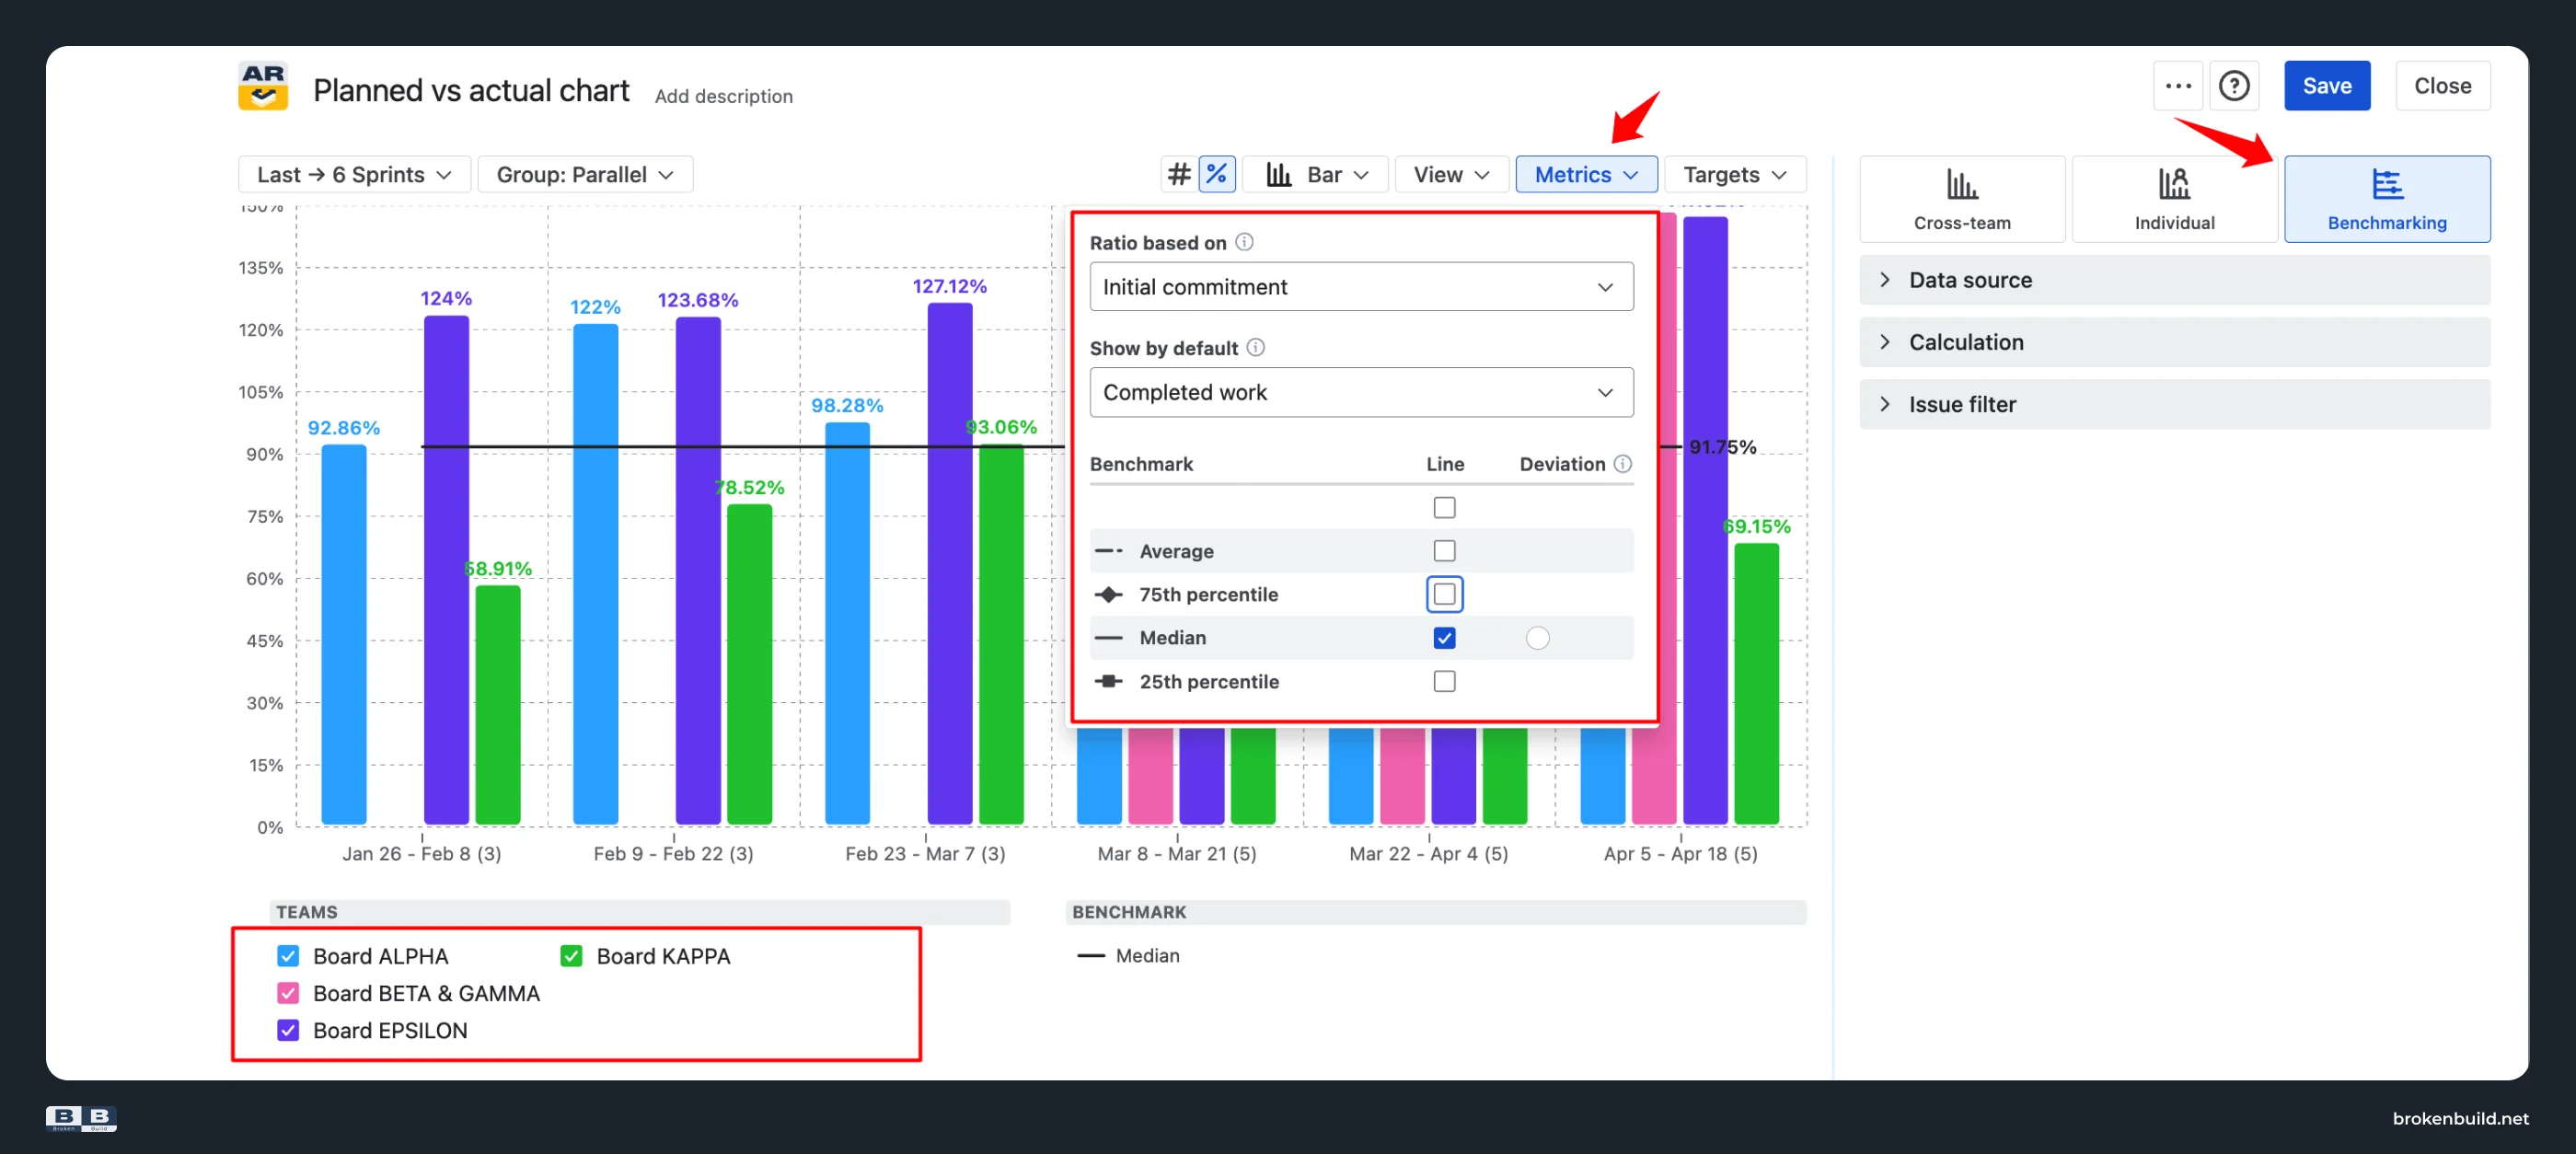2576x1154 pixels.
Task: Enable the Average line checkbox
Action: click(x=1444, y=551)
